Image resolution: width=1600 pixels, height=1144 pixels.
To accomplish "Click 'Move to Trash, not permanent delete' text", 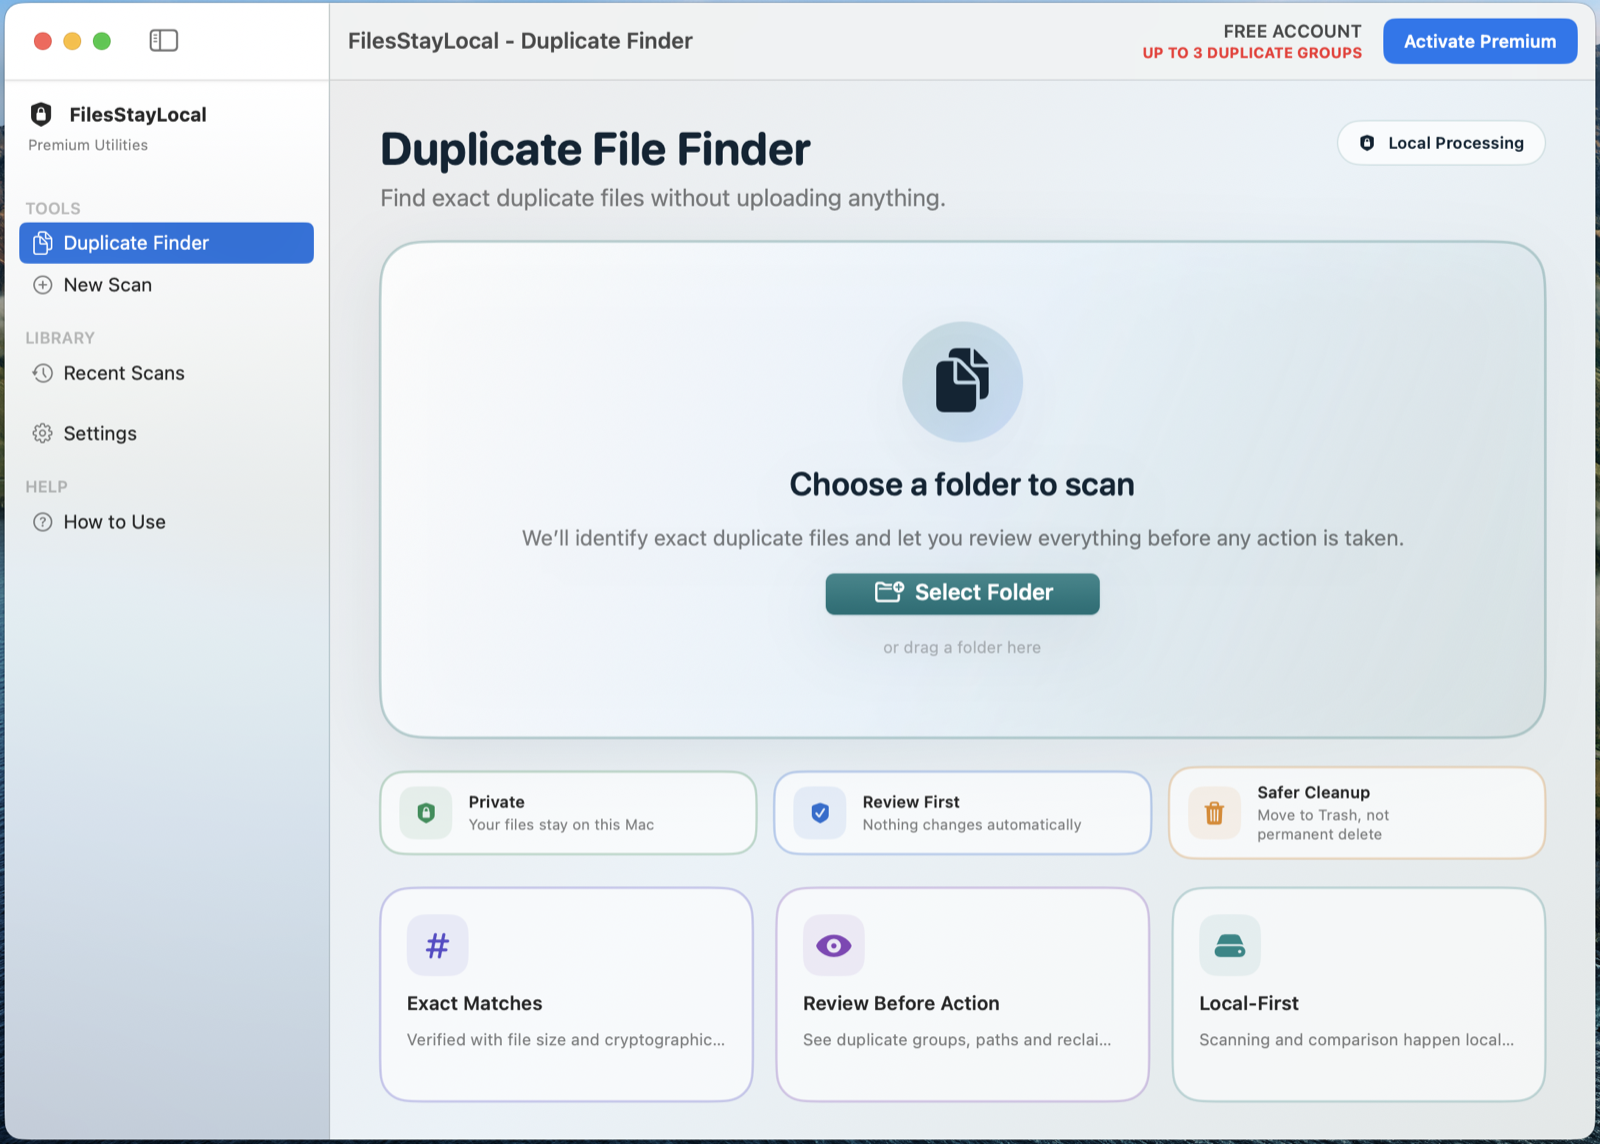I will coord(1323,825).
